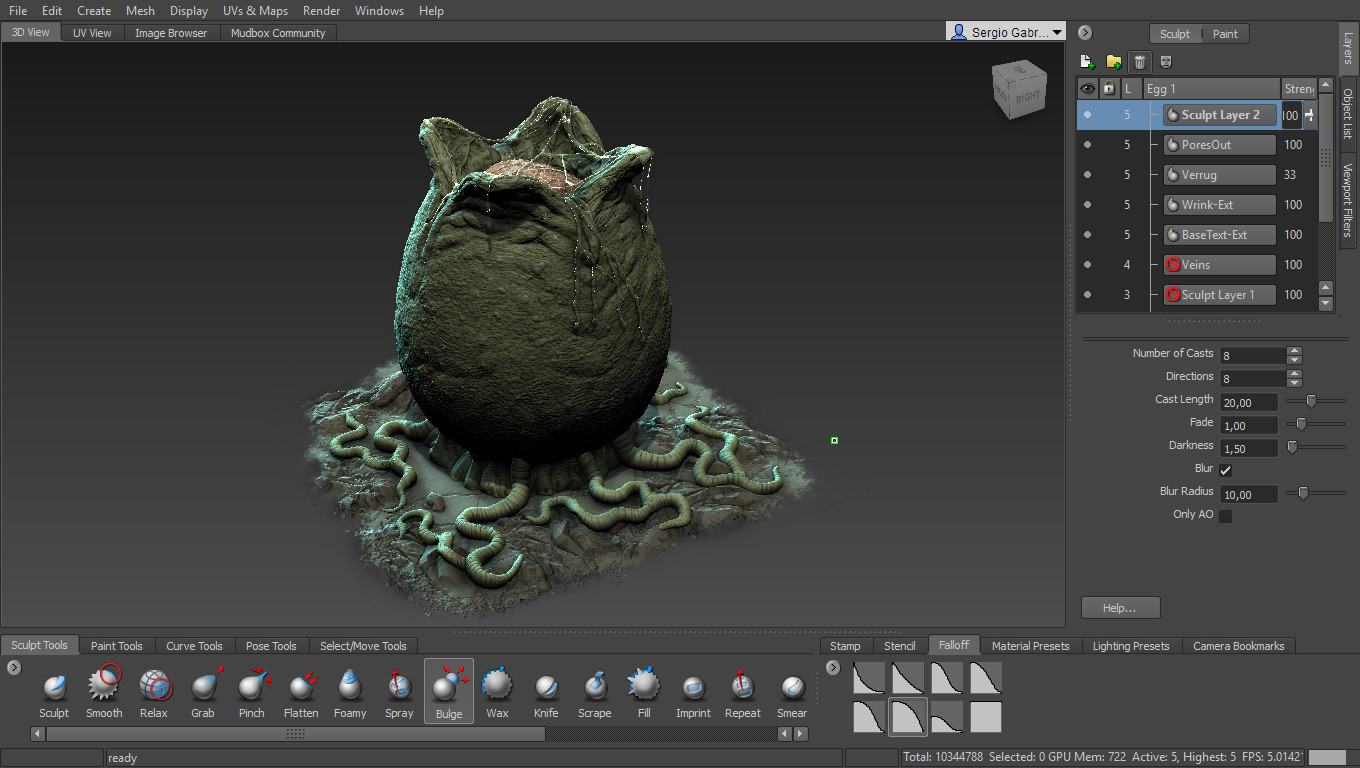
Task: Select the Smooth tool
Action: (103, 692)
